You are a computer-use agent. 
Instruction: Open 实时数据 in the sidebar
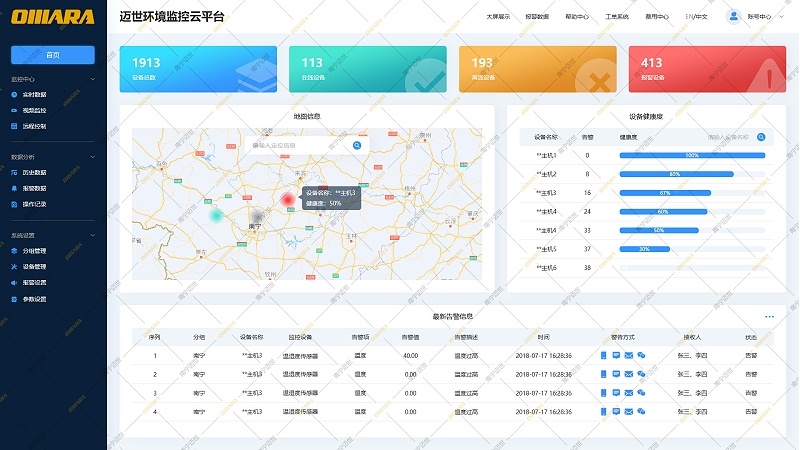34,94
